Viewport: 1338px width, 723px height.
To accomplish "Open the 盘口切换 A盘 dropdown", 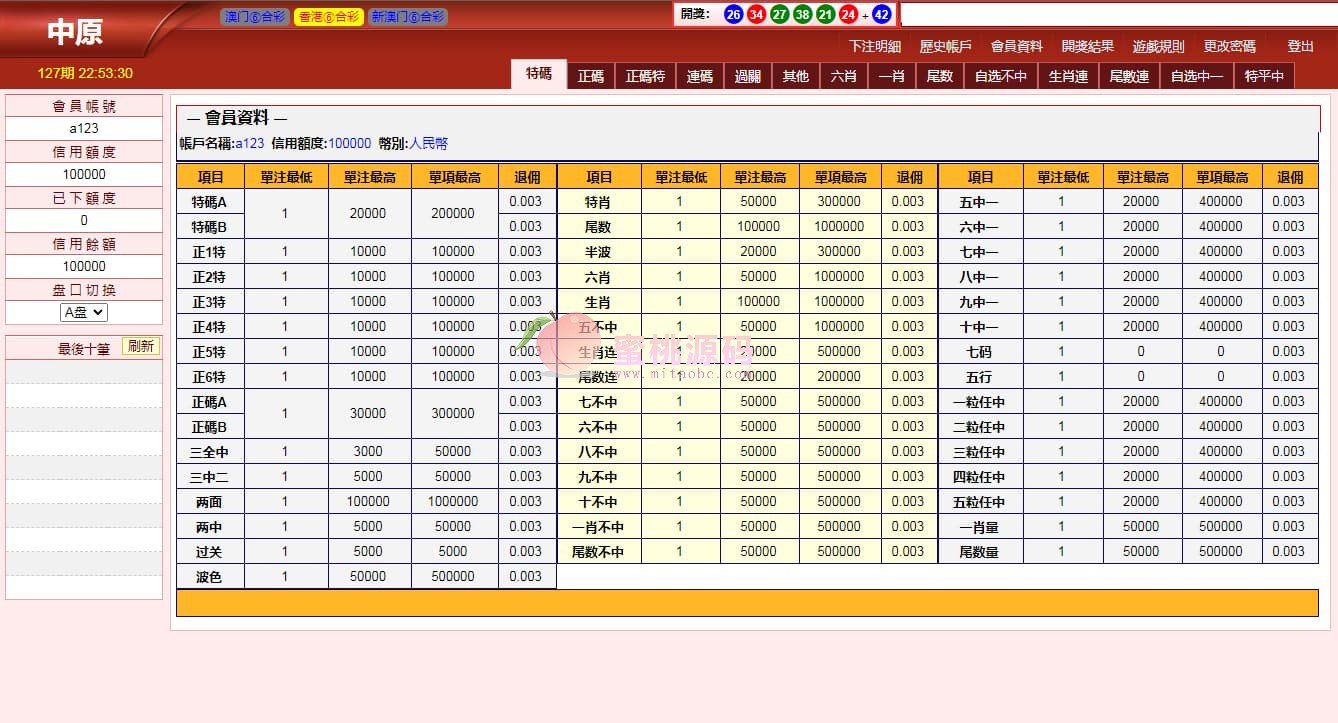I will click(84, 312).
